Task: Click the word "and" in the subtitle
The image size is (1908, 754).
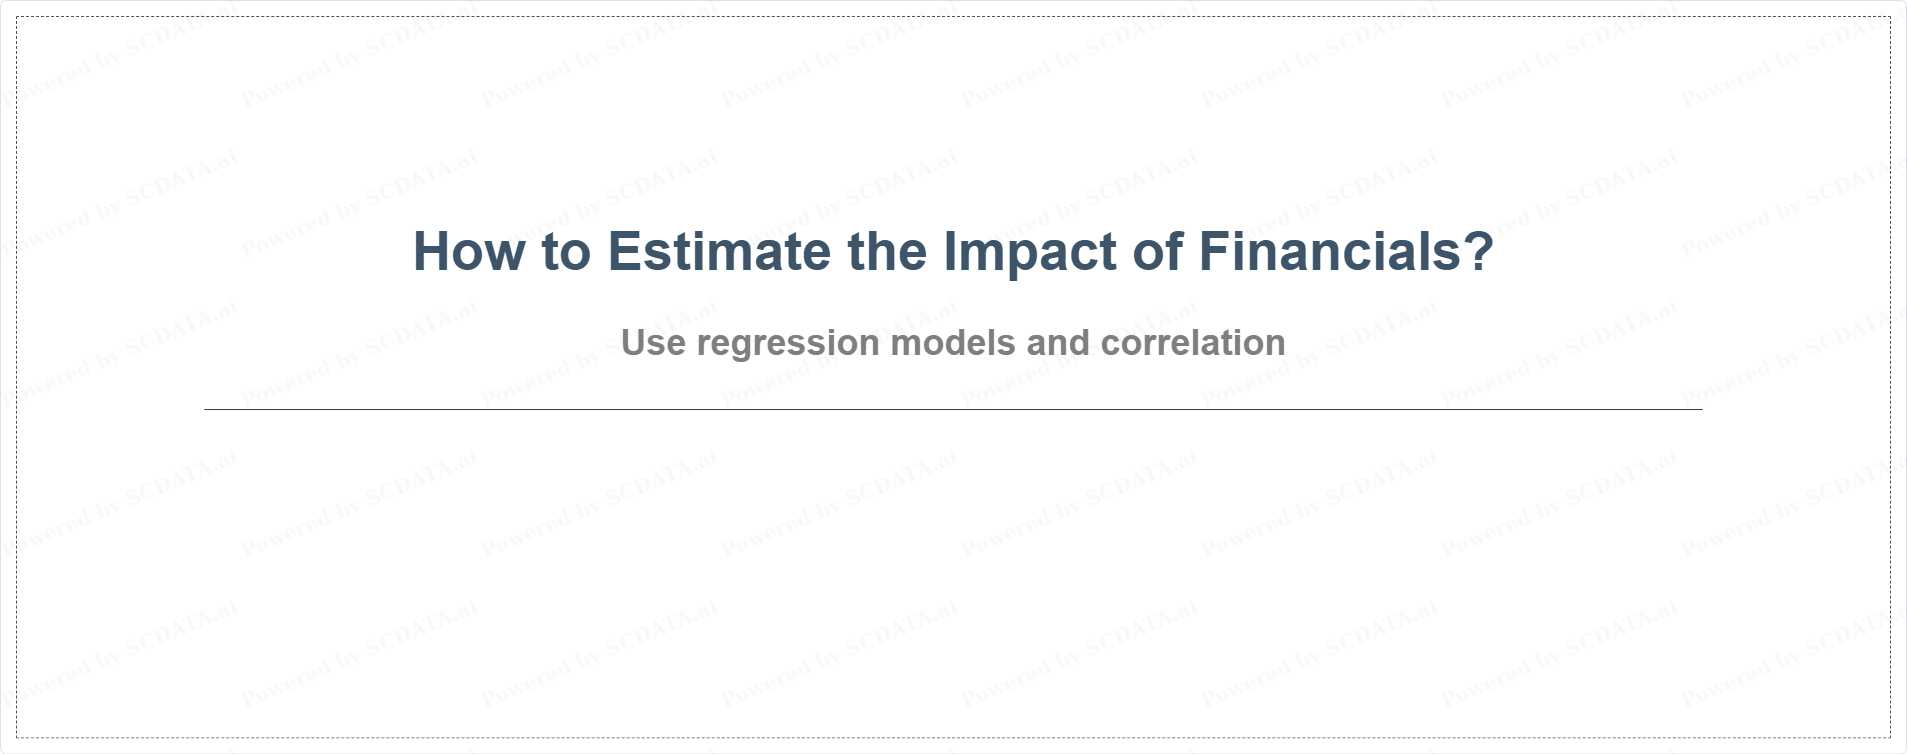Action: click(x=1058, y=343)
